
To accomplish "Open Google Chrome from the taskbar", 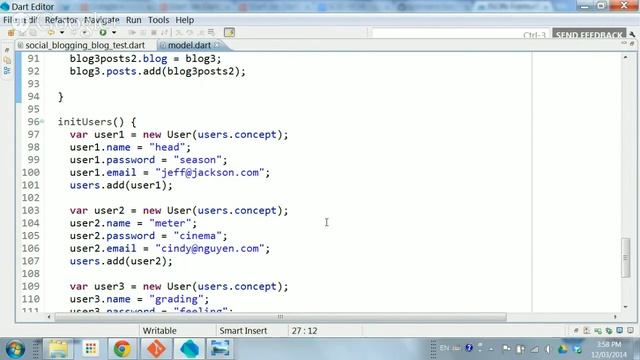I will 122,349.
